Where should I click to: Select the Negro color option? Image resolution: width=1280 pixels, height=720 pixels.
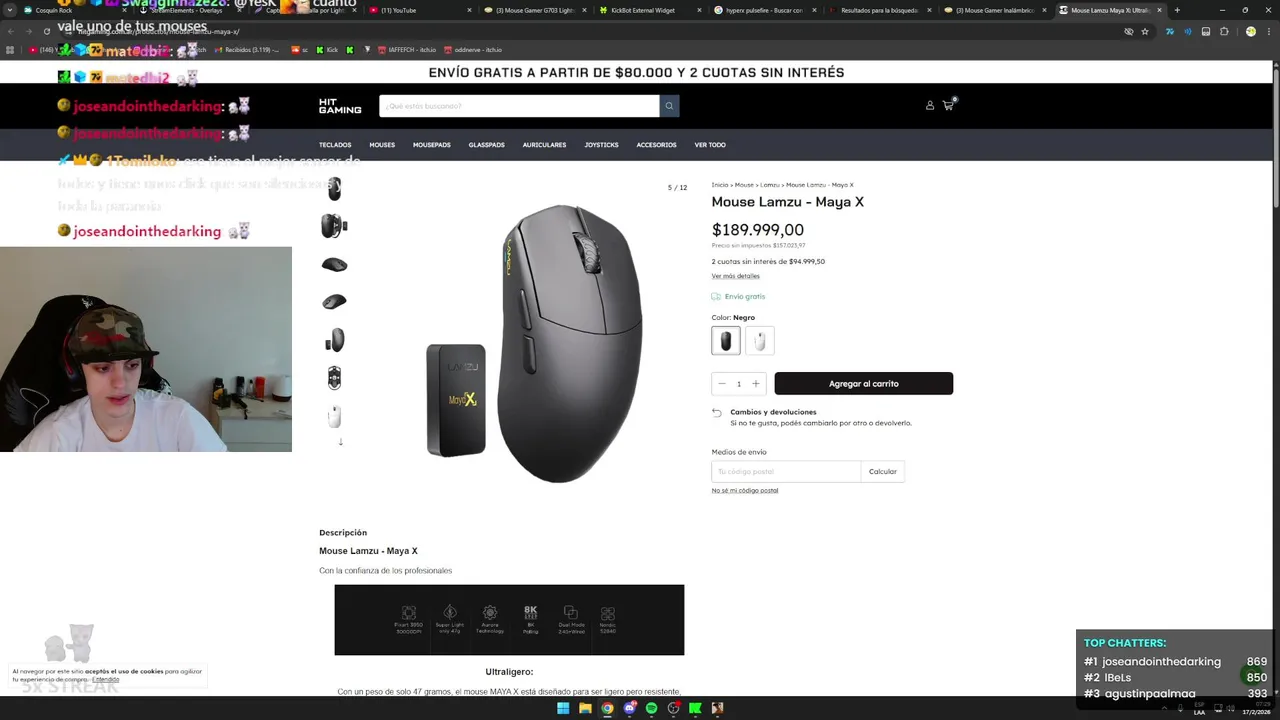click(726, 341)
